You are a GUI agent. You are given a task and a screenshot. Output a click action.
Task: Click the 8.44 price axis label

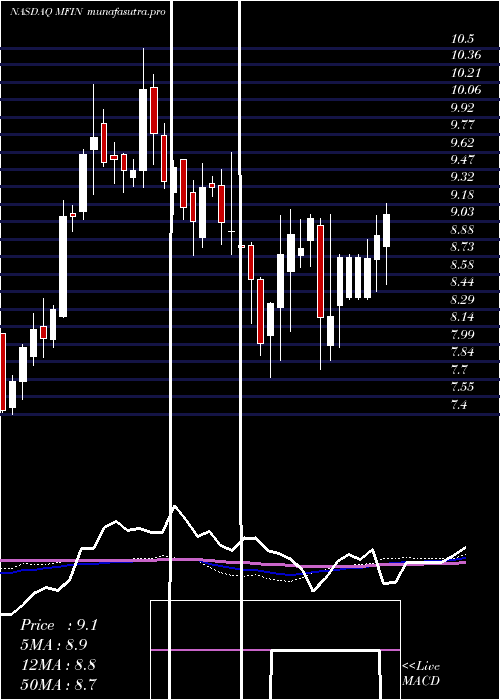coord(462,282)
